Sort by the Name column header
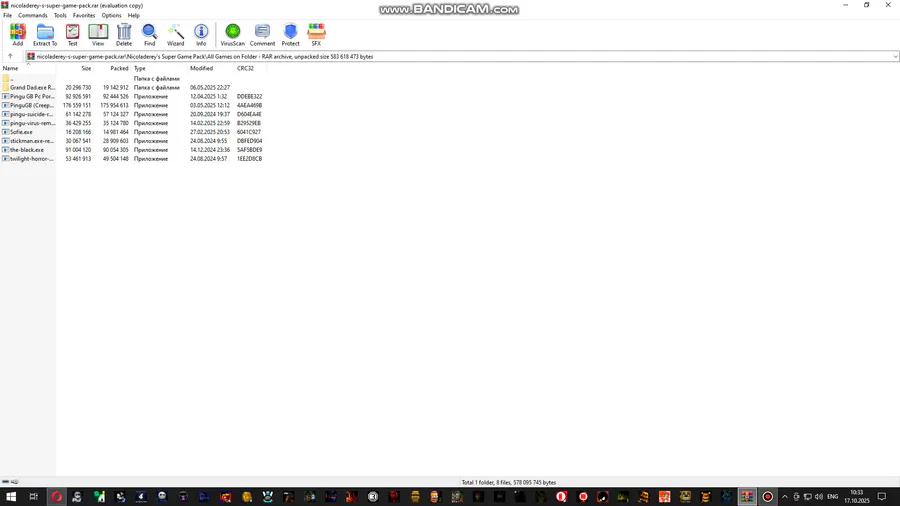The image size is (900, 506). pos(28,68)
